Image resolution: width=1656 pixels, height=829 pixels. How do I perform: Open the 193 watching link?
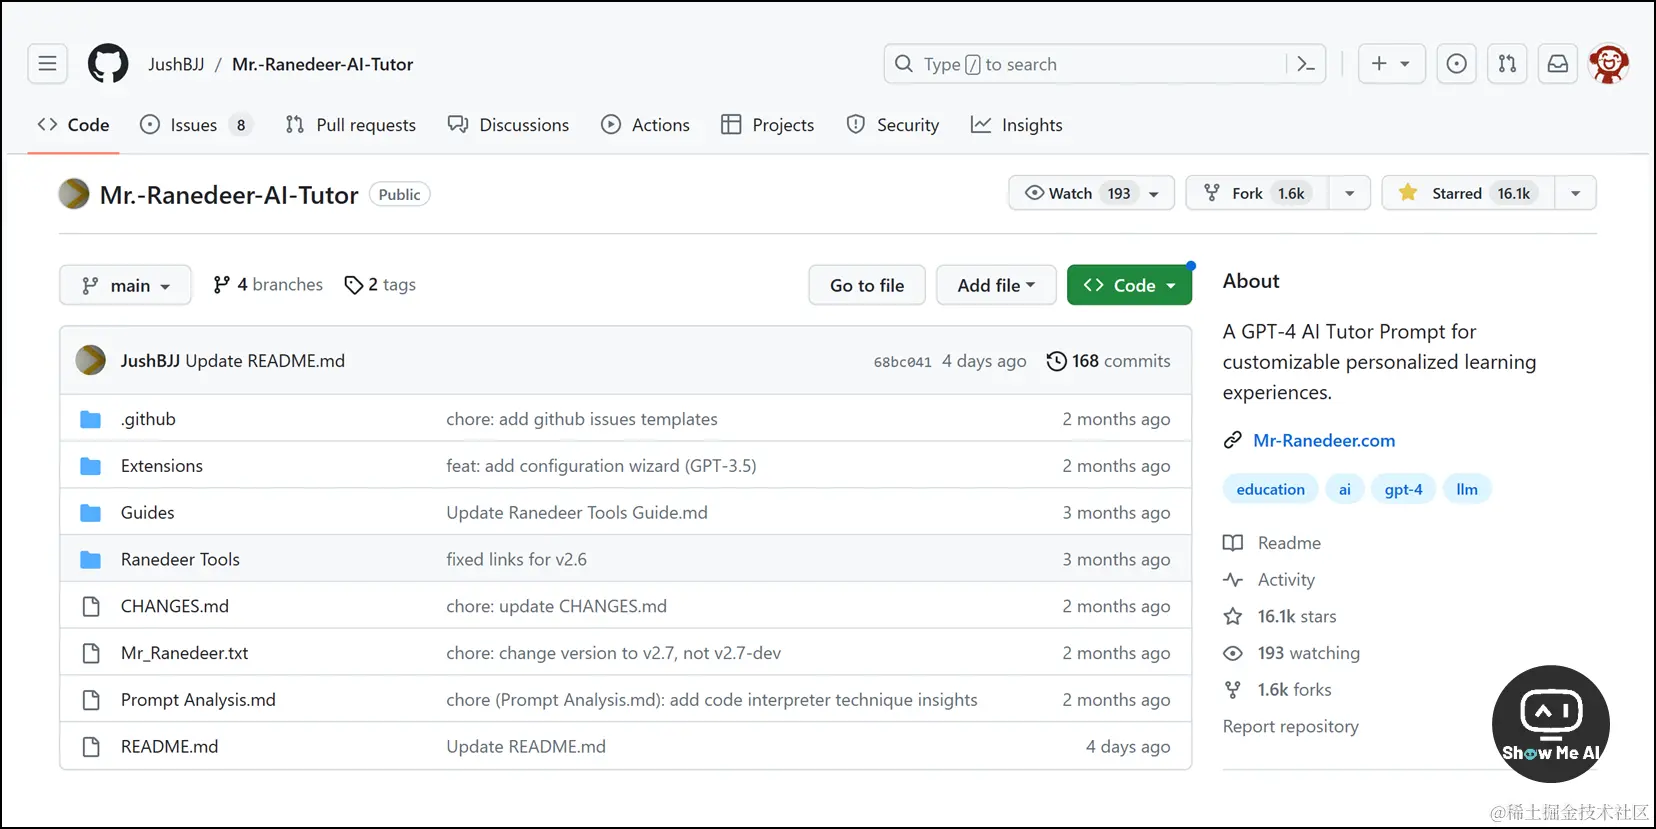pos(1308,653)
